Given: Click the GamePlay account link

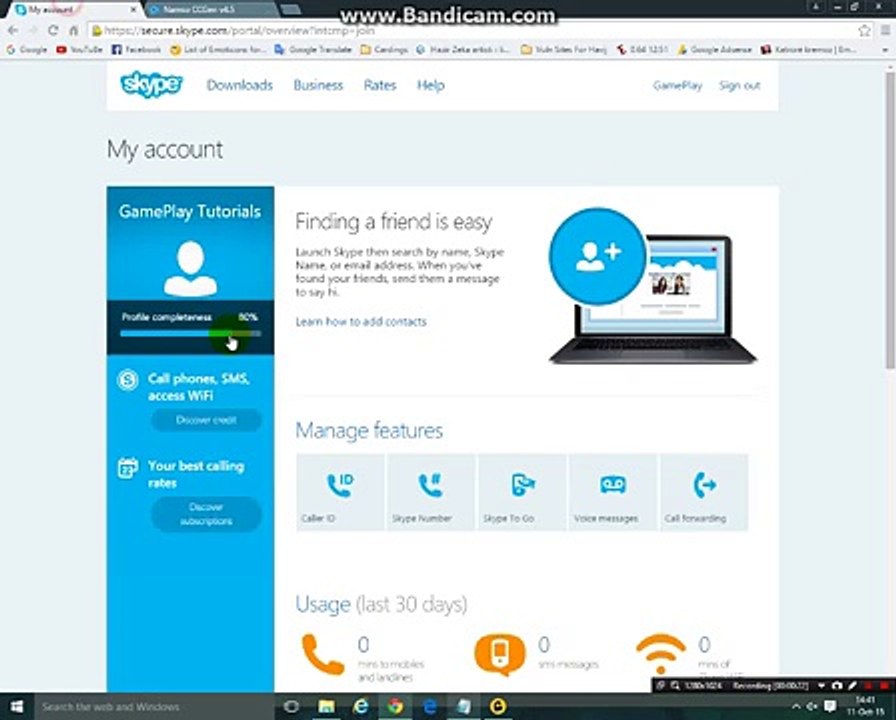Looking at the screenshot, I should point(677,86).
